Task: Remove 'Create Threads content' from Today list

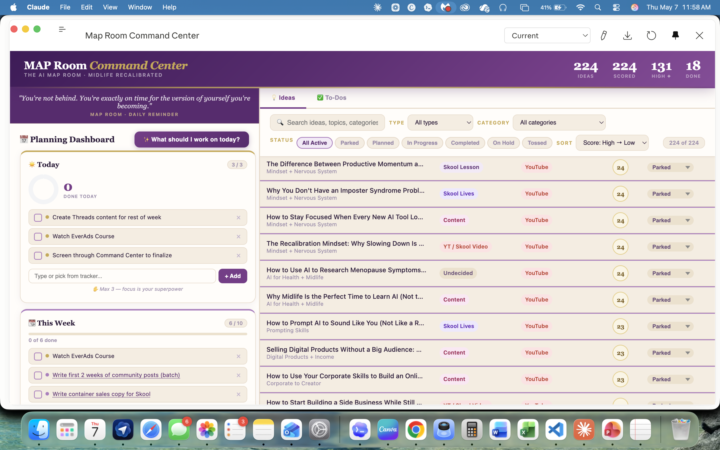Action: [x=238, y=218]
